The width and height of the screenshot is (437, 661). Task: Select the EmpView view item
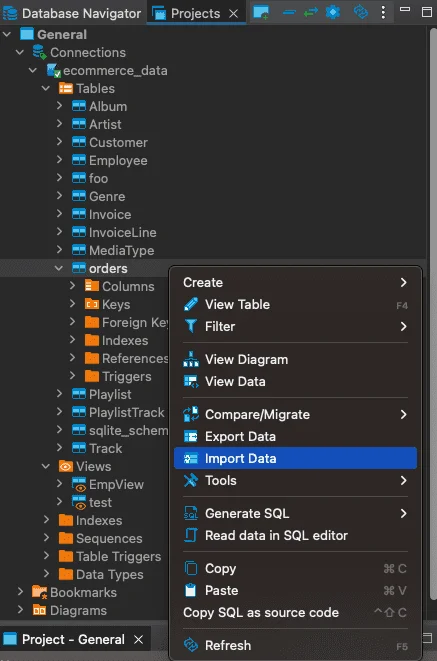click(x=116, y=484)
